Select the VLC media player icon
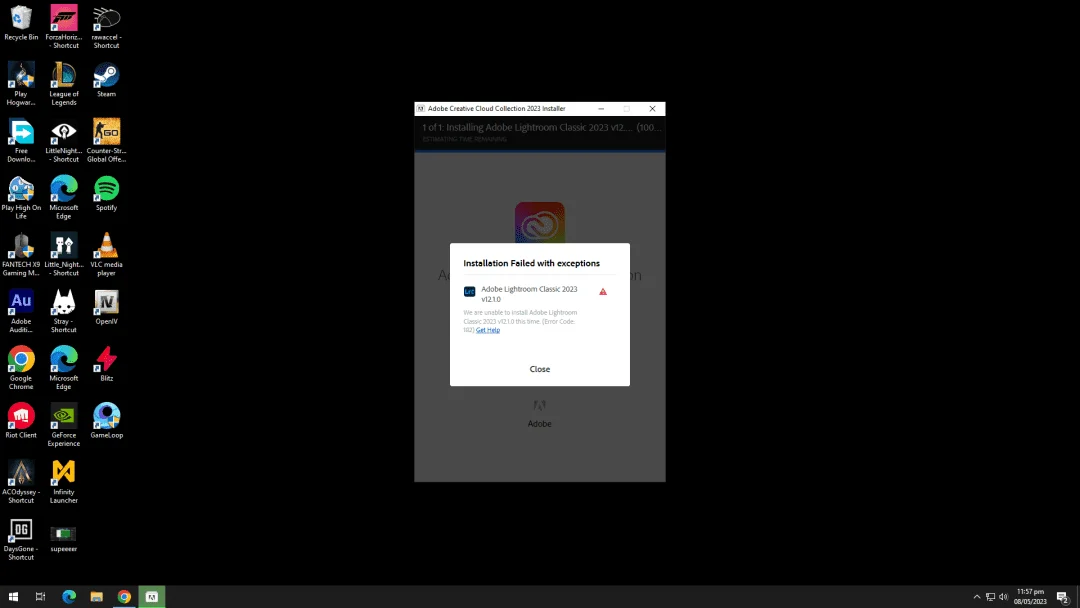This screenshot has width=1080, height=608. point(106,254)
